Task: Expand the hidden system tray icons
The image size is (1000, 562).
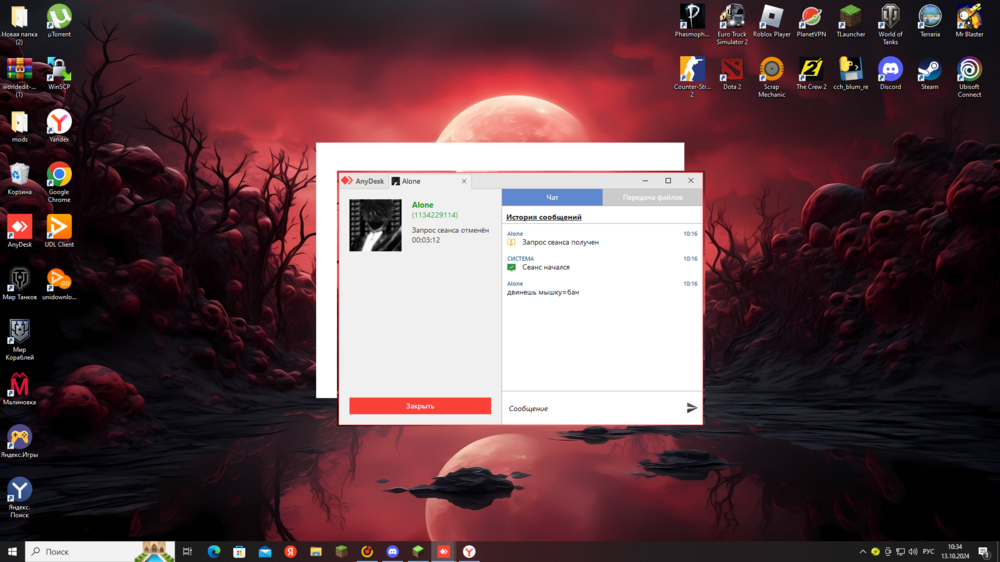Action: [x=862, y=552]
